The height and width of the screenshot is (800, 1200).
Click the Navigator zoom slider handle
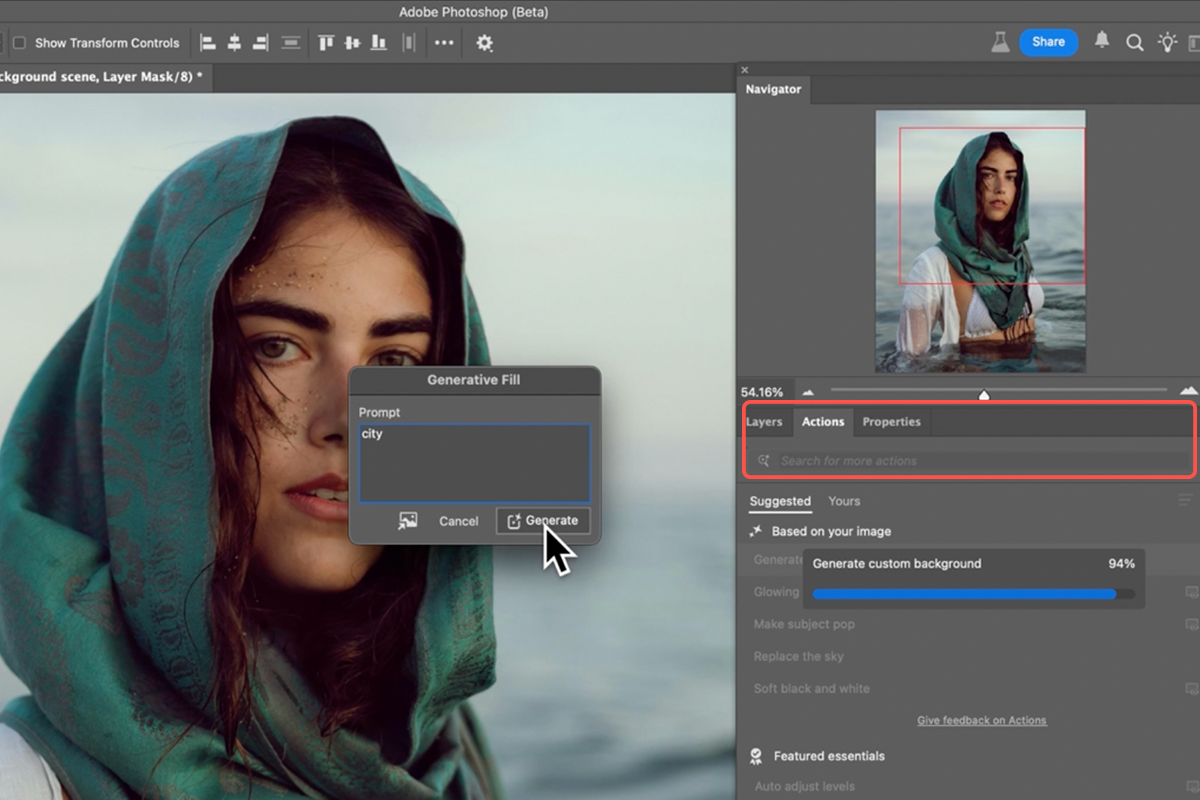984,394
